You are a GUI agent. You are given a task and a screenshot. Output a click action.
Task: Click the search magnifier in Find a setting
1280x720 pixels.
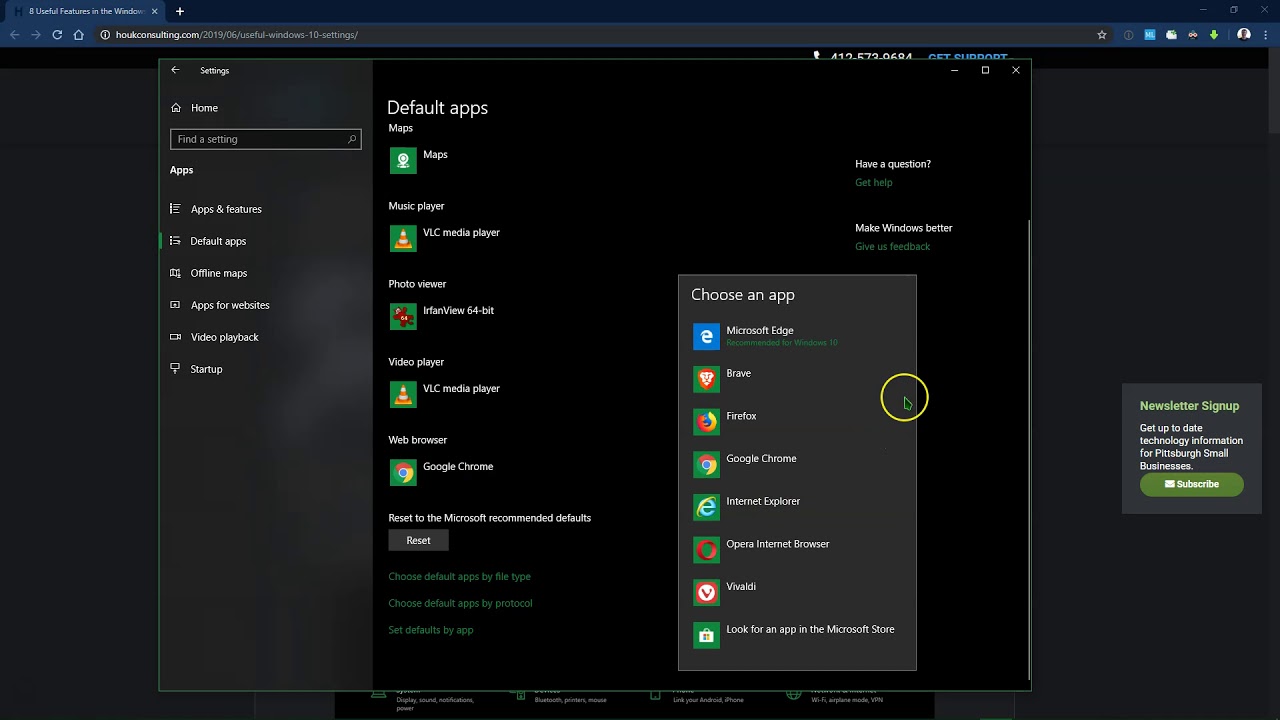(352, 139)
